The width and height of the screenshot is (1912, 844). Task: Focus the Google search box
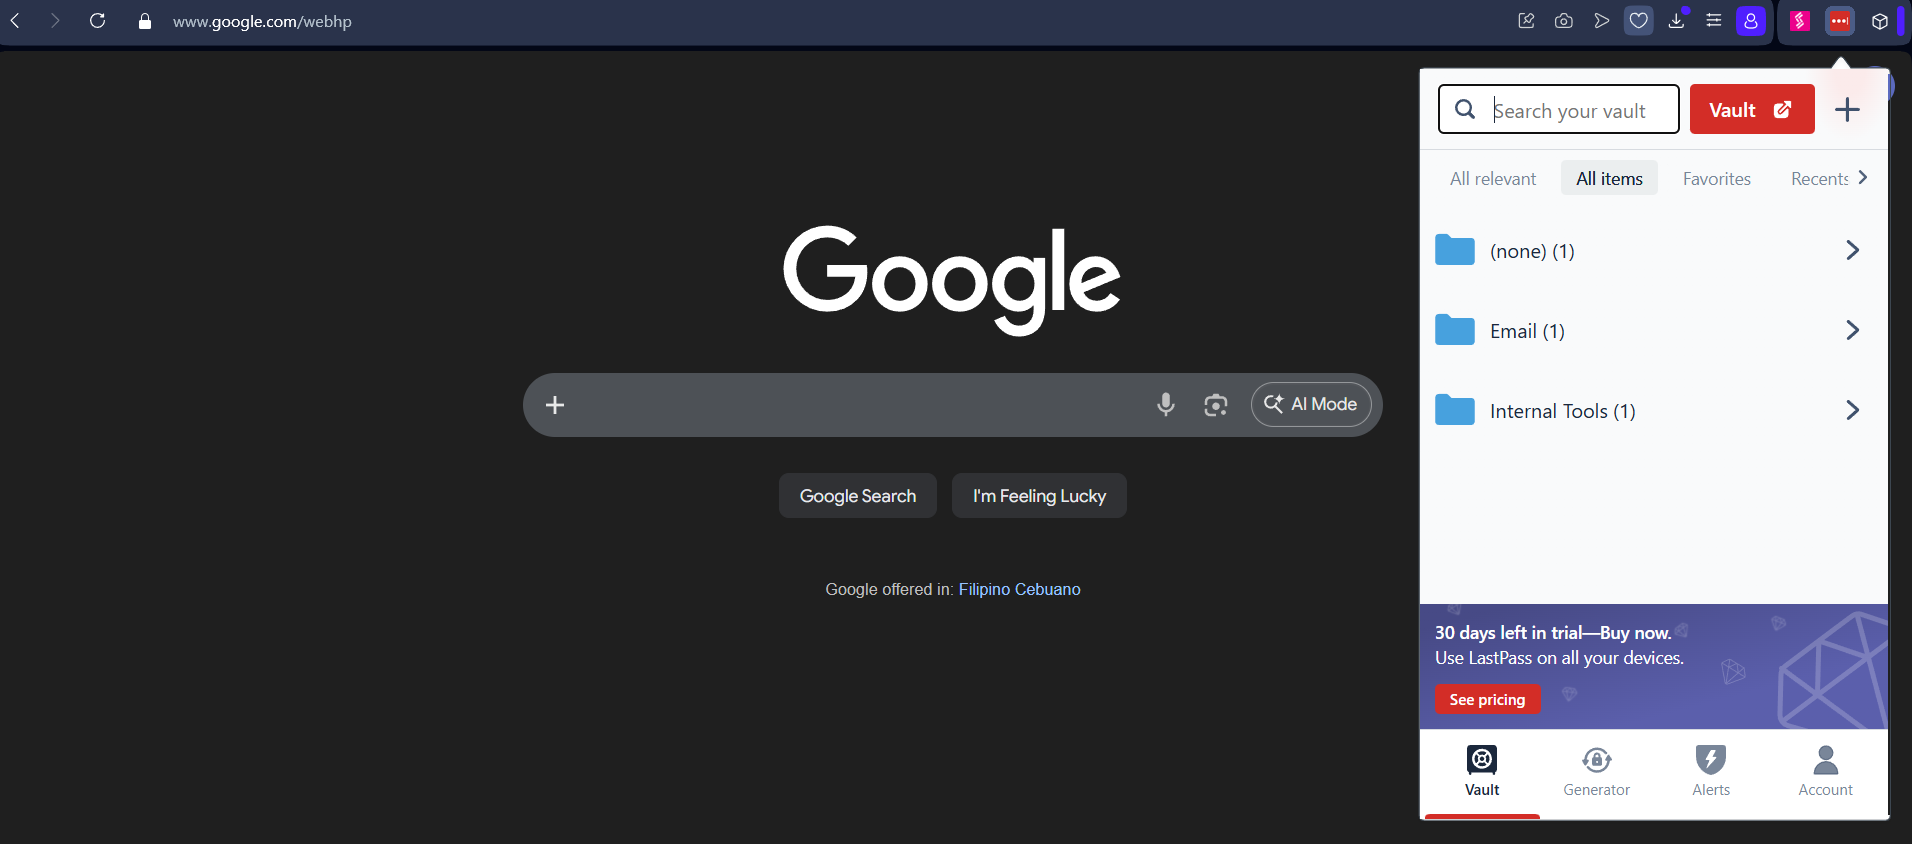coord(952,405)
